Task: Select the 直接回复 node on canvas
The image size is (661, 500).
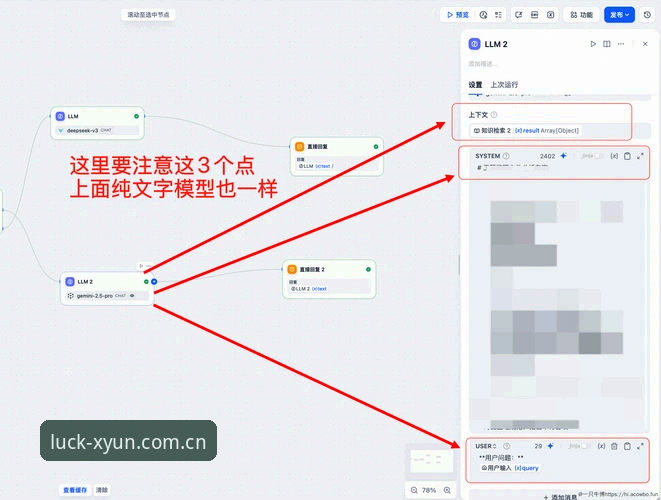Action: pos(336,156)
